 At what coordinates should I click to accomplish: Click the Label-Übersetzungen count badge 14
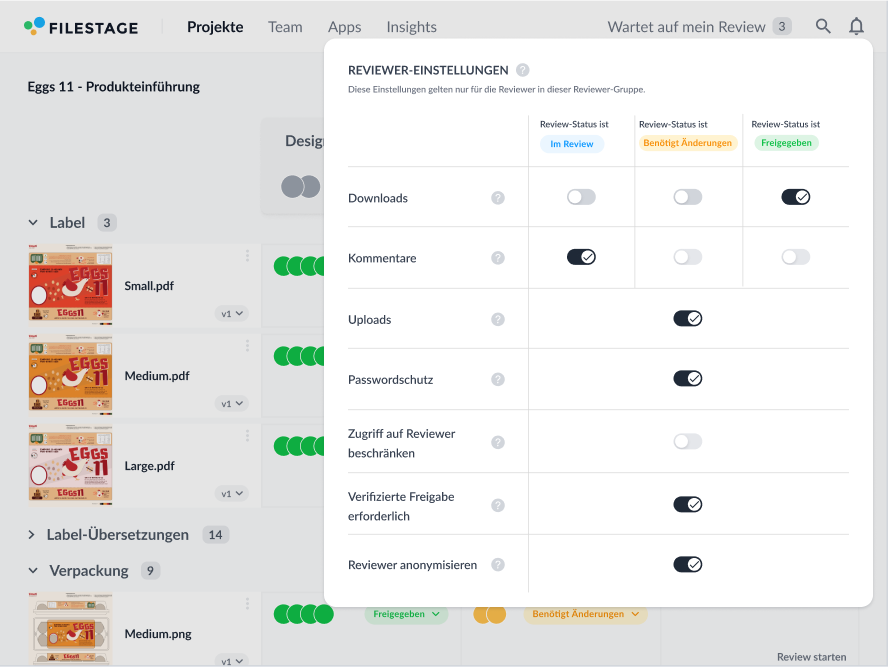tap(215, 535)
